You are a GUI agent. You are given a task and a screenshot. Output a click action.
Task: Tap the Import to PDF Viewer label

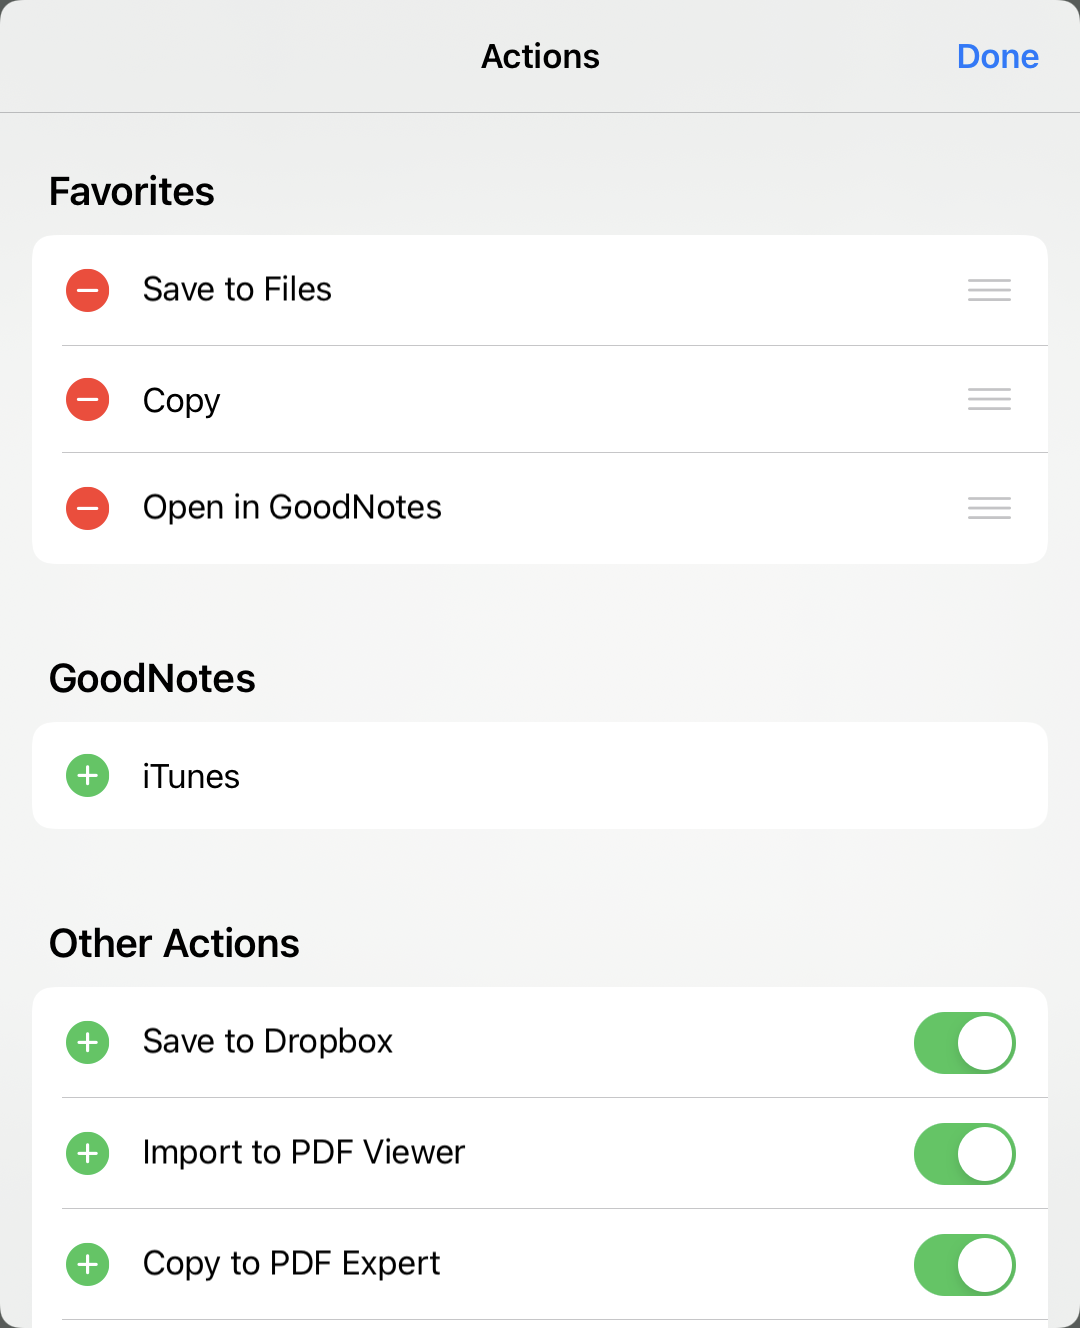pyautogui.click(x=303, y=1153)
